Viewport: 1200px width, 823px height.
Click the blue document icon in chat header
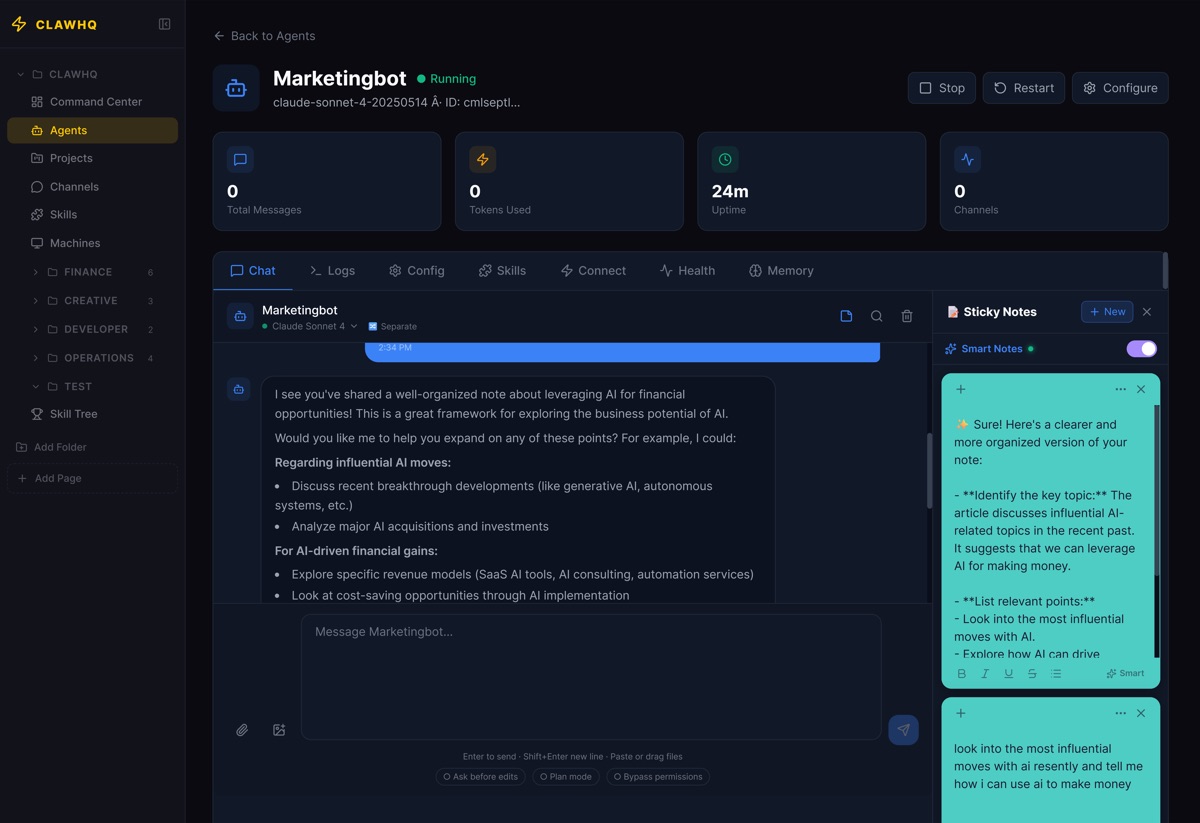846,315
